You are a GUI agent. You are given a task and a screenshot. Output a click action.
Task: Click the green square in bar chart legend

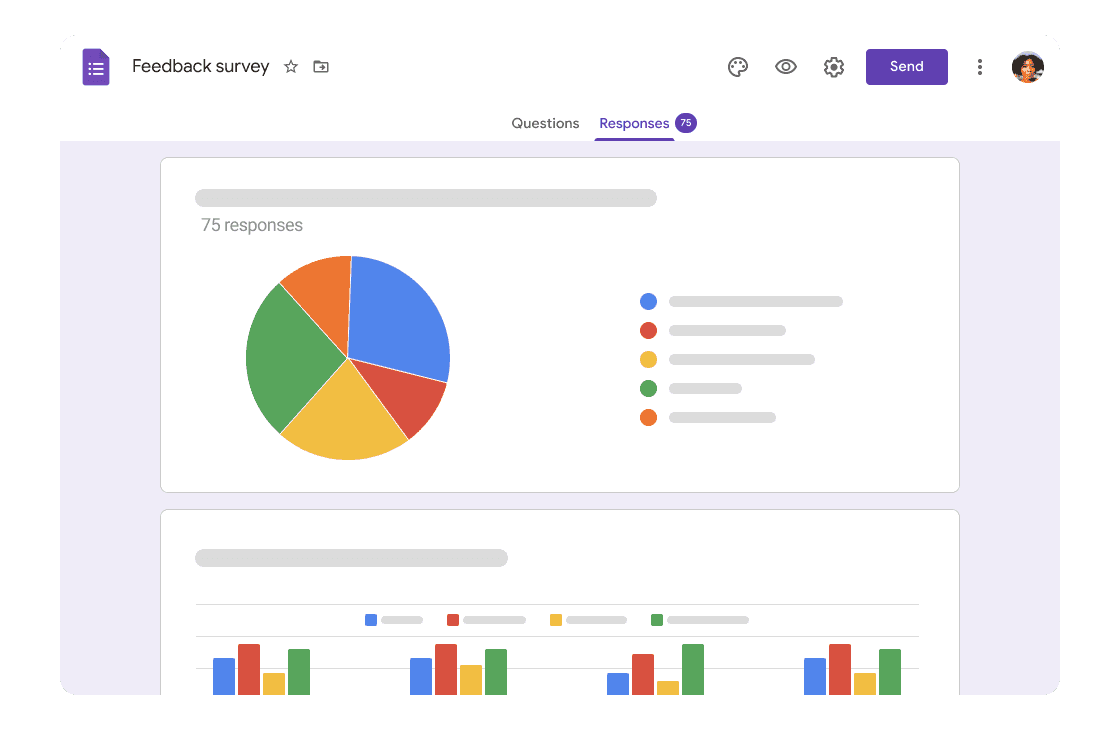coord(657,620)
